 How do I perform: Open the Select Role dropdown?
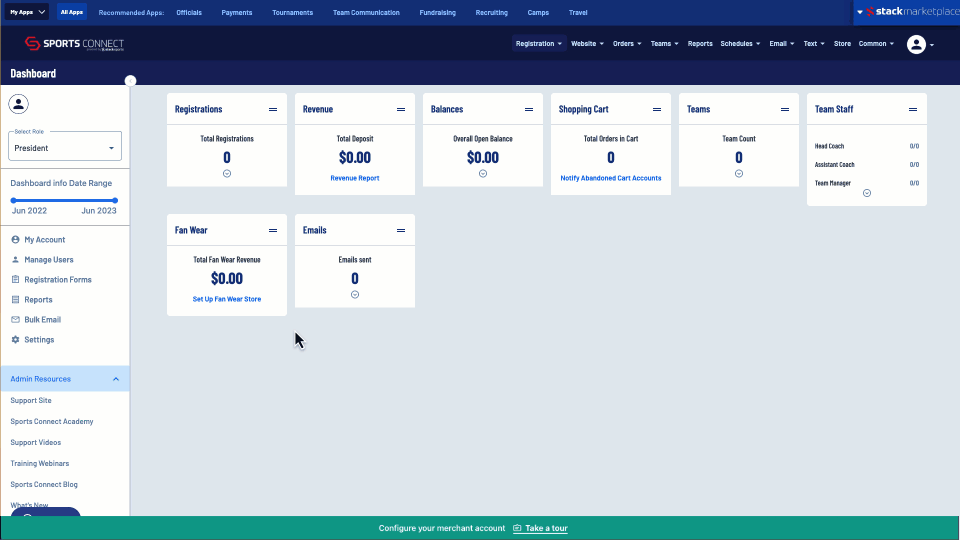click(x=65, y=147)
